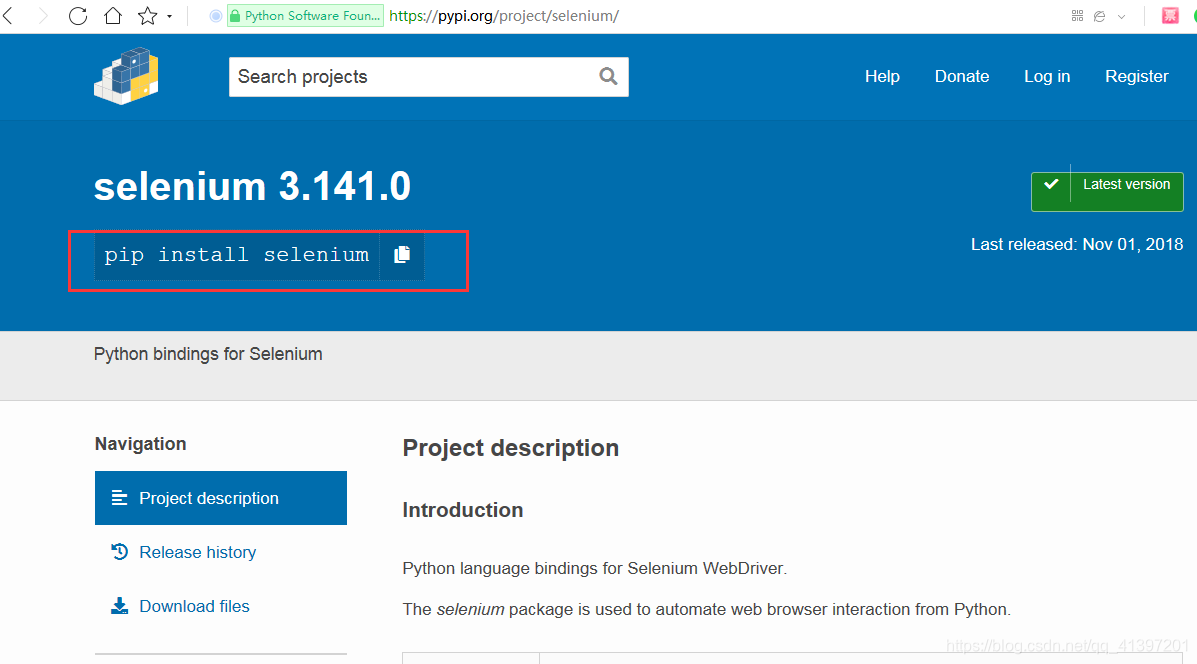Viewport: 1197px width, 664px height.
Task: Open the pink extension icon in toolbar
Action: 1170,15
